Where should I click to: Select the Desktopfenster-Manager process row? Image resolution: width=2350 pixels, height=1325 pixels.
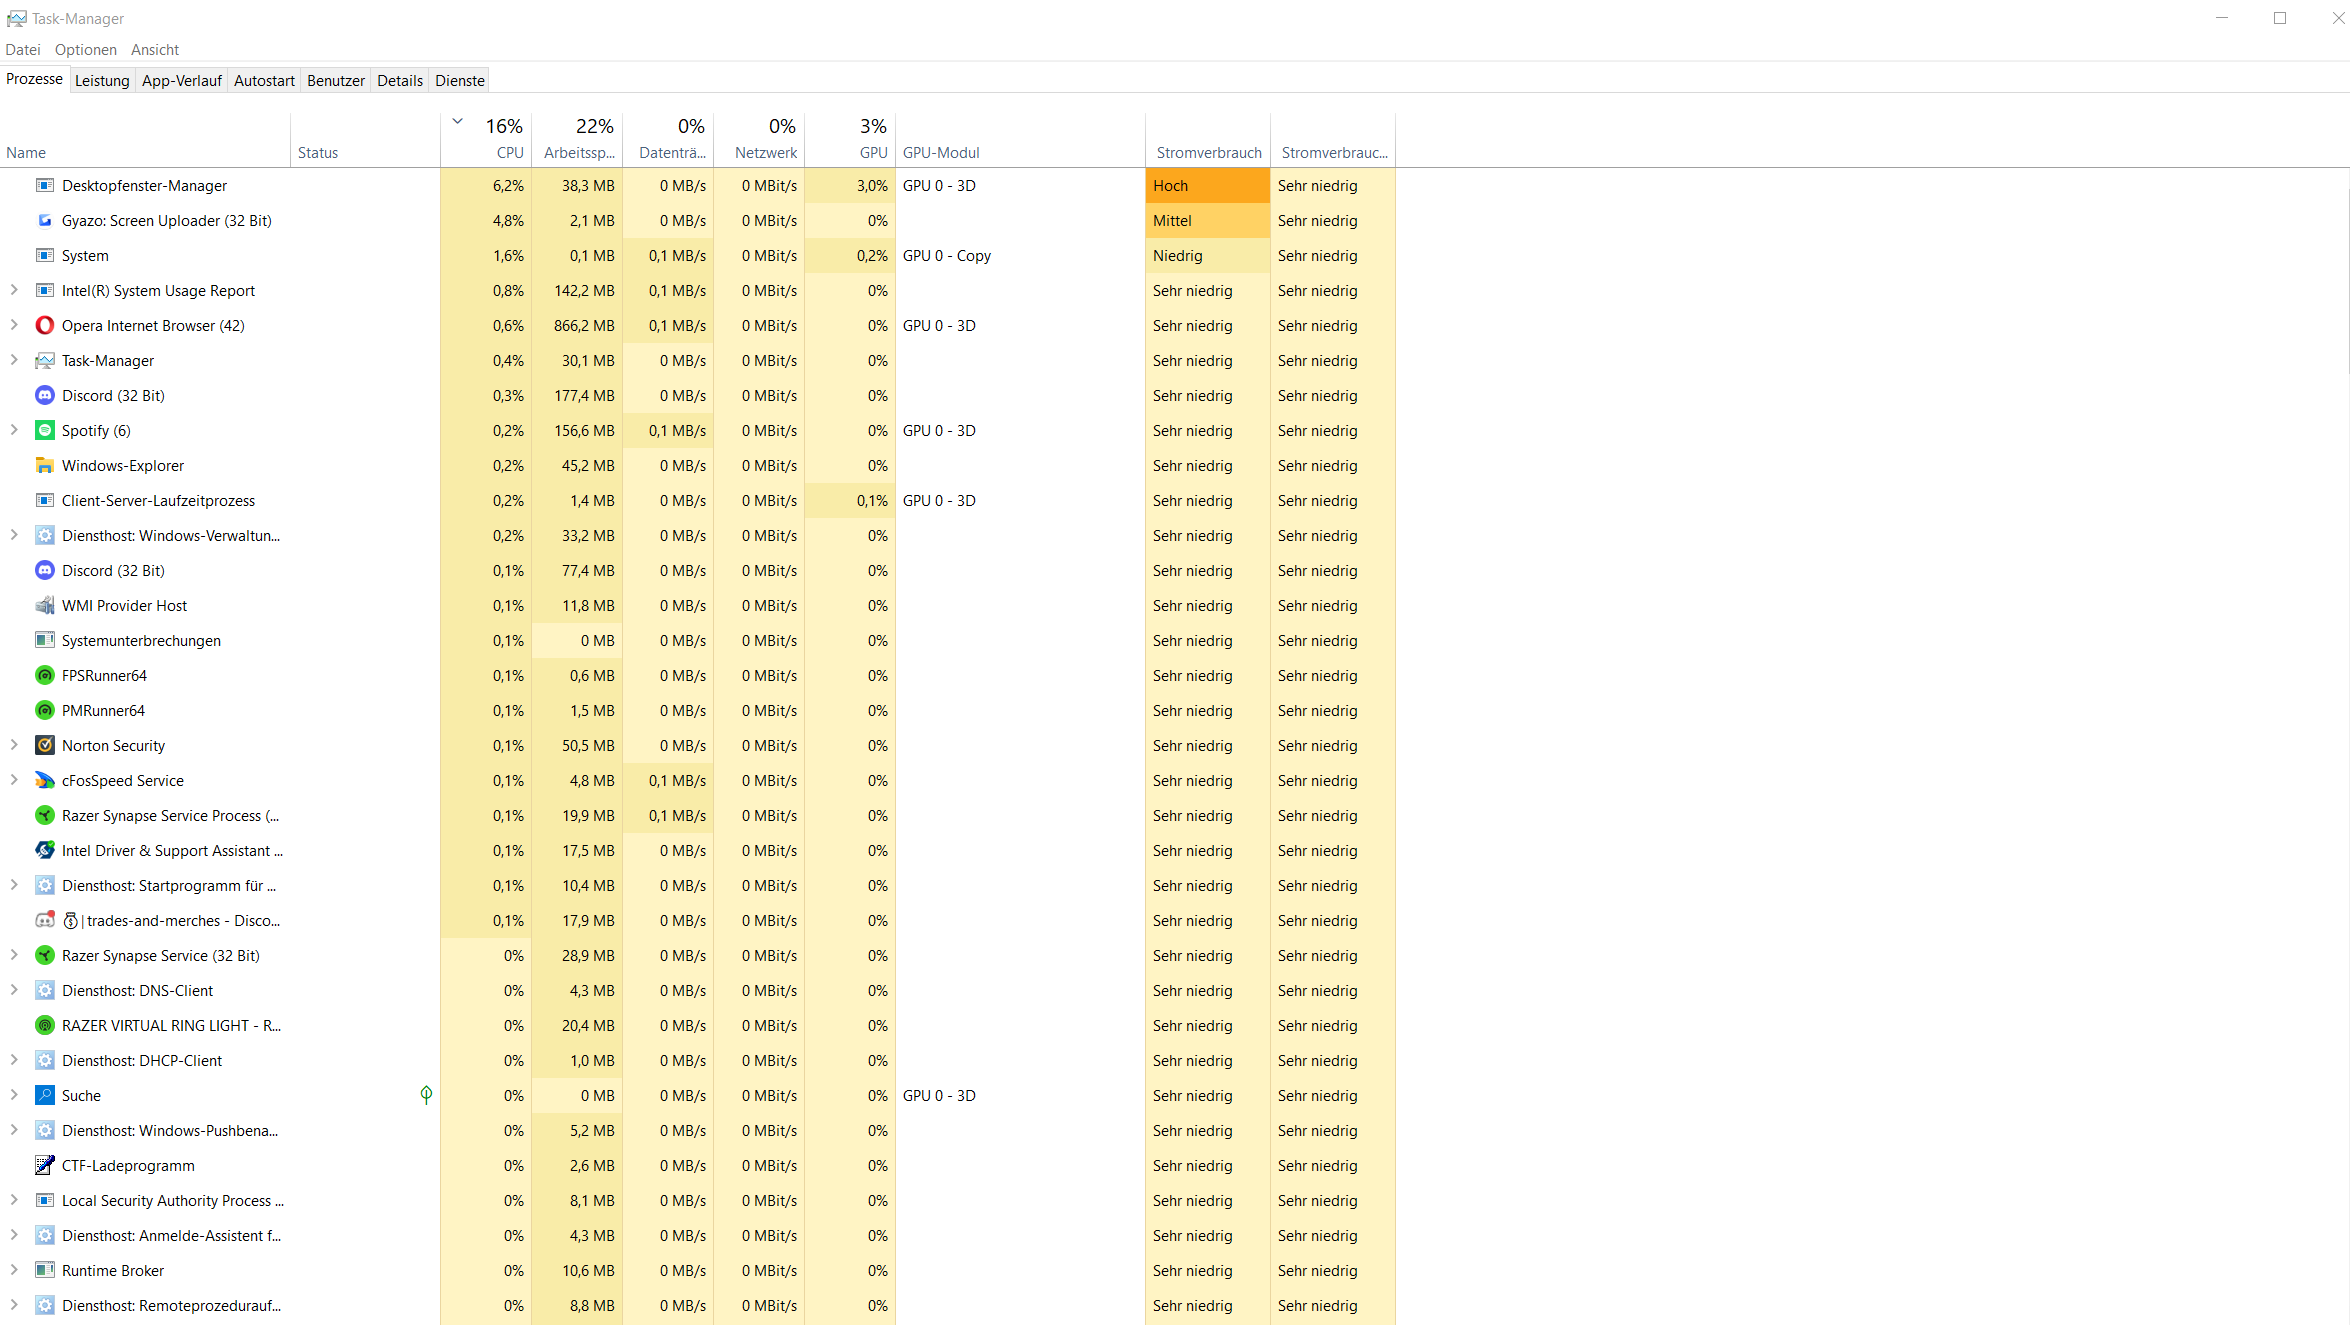click(x=145, y=186)
